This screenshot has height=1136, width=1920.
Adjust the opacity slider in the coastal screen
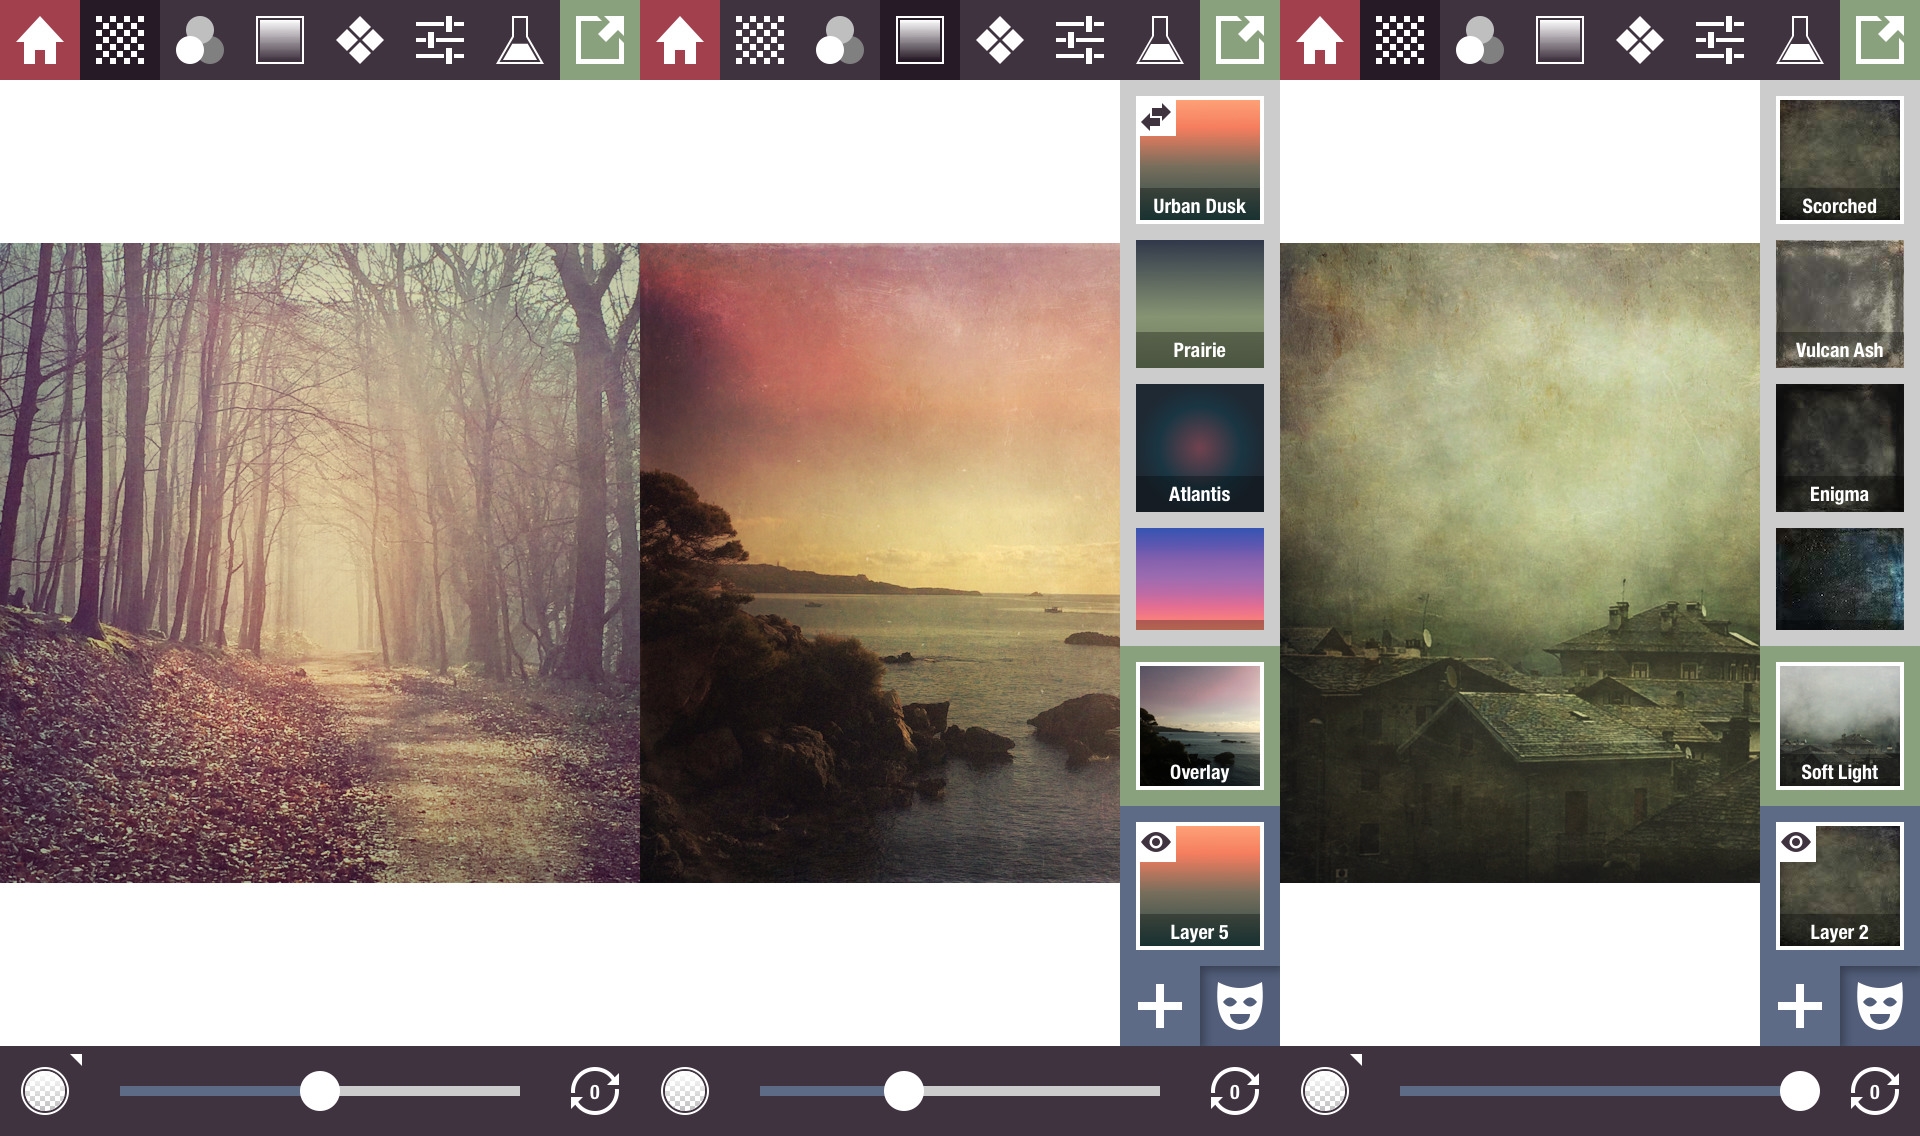(960, 1091)
